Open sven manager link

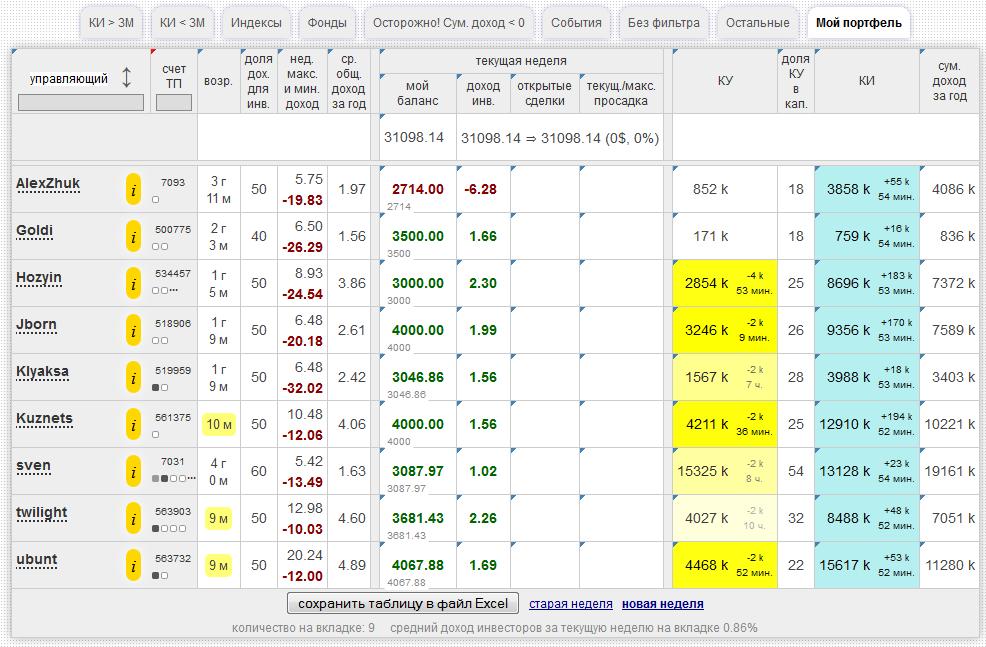(33, 465)
